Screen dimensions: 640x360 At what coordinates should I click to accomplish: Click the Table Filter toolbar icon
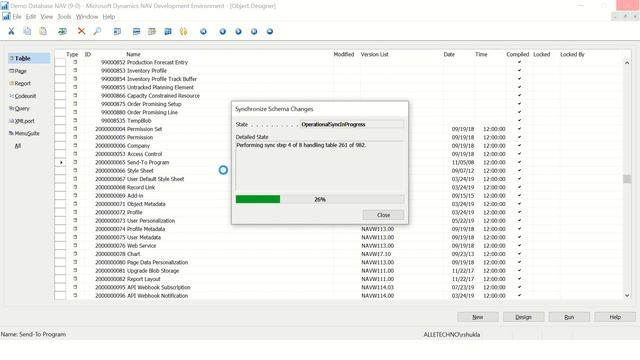coord(136,31)
